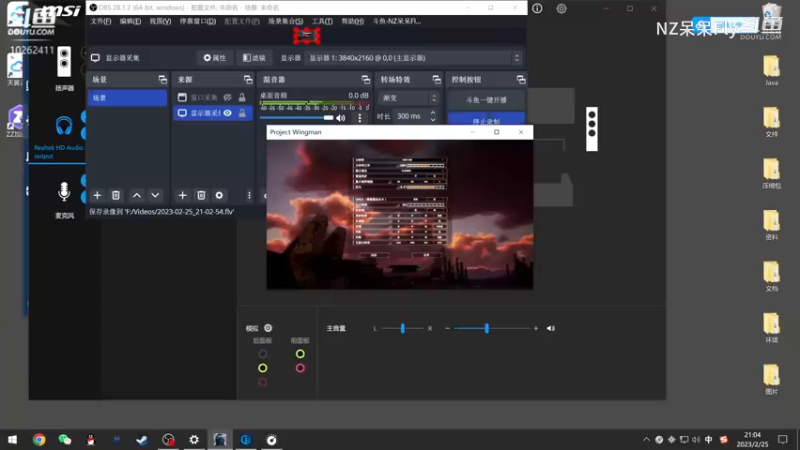
Task: Open 桌面音频 three-dot options menu
Action: click(x=360, y=118)
